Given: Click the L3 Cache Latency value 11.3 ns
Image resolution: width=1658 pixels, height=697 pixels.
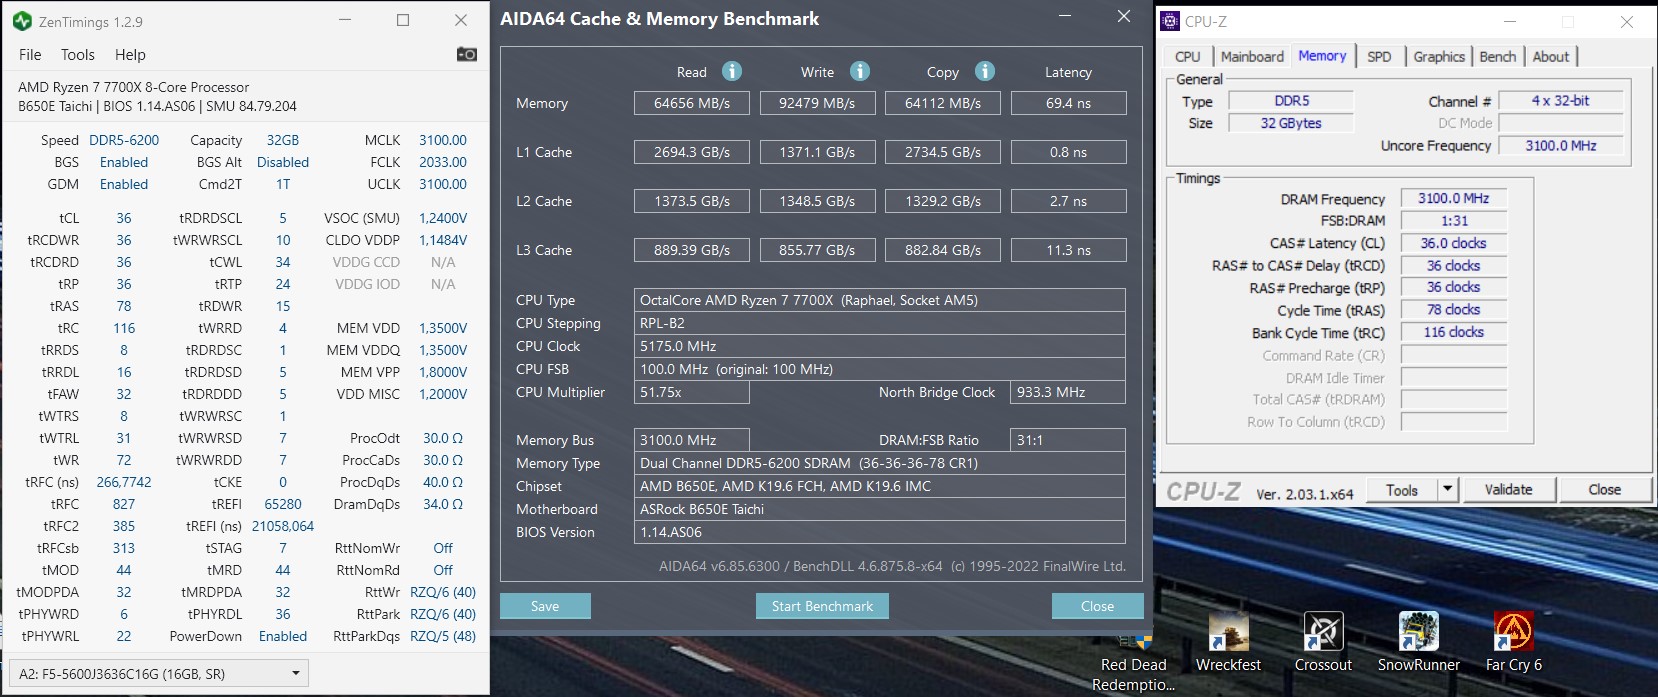Looking at the screenshot, I should tap(1068, 250).
